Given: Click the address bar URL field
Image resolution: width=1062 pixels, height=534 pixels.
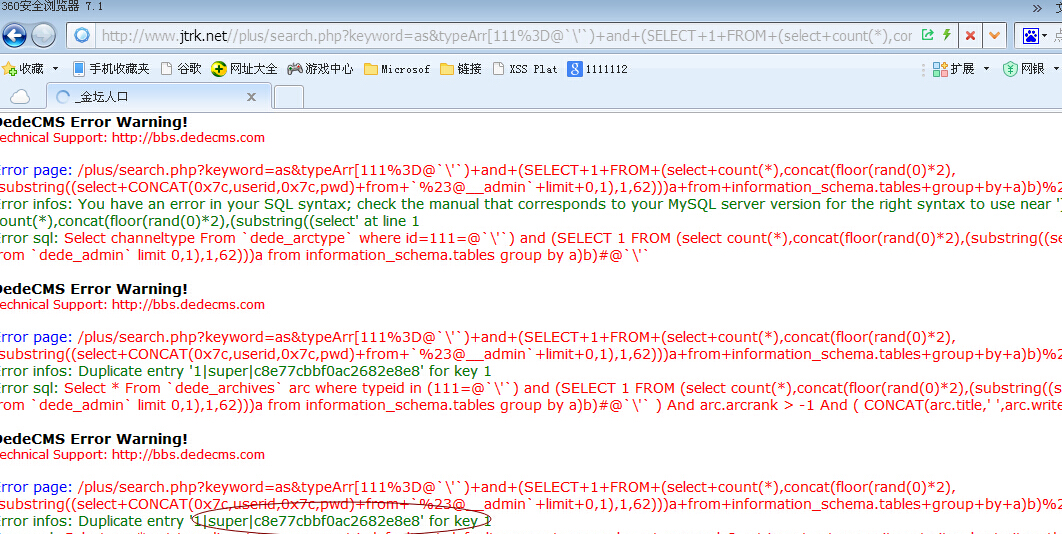Looking at the screenshot, I should coord(506,36).
